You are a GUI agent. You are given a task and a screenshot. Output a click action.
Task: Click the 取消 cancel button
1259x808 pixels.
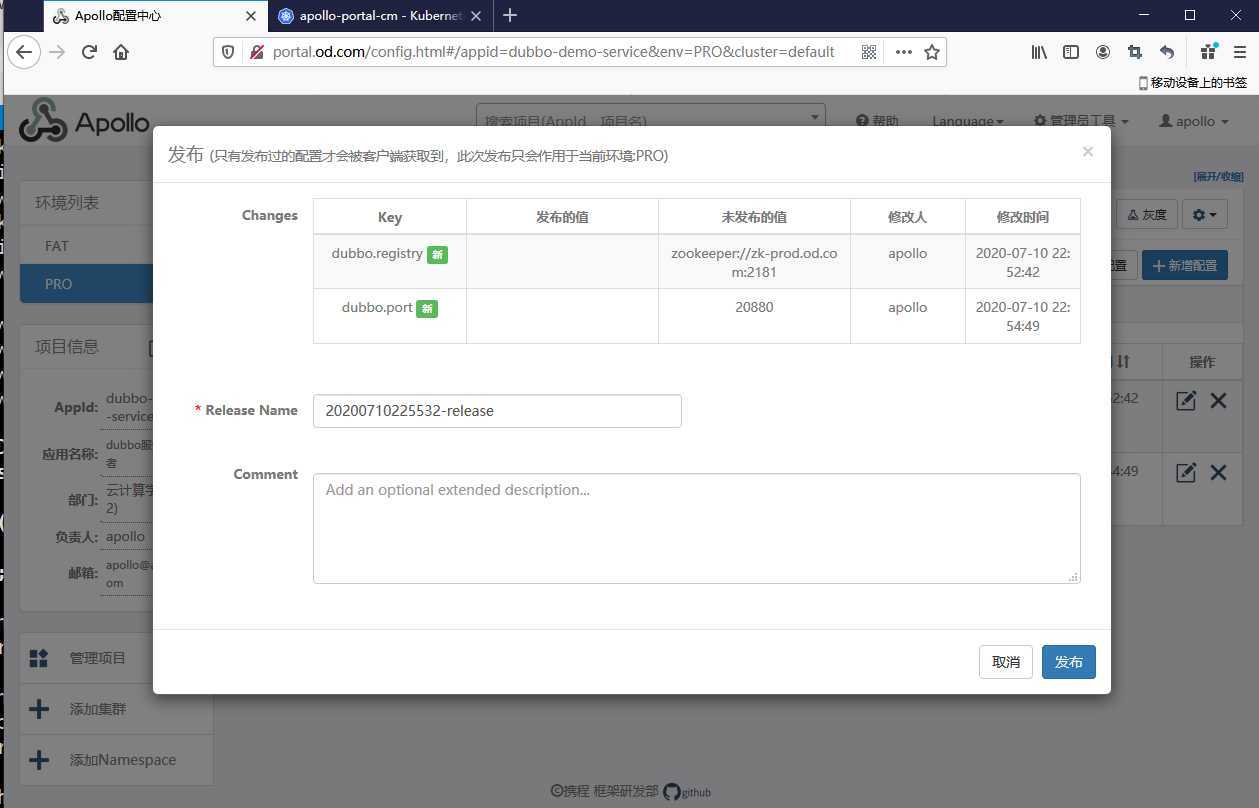[1006, 662]
